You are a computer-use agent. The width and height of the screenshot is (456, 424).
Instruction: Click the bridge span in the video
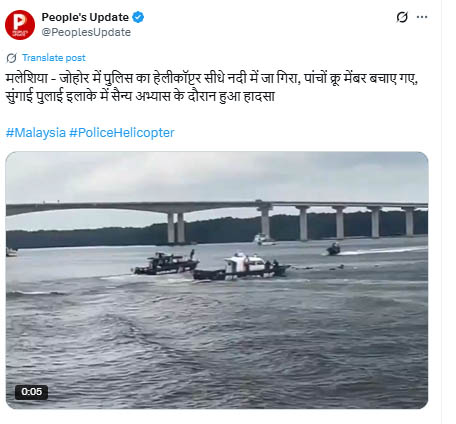[217, 207]
